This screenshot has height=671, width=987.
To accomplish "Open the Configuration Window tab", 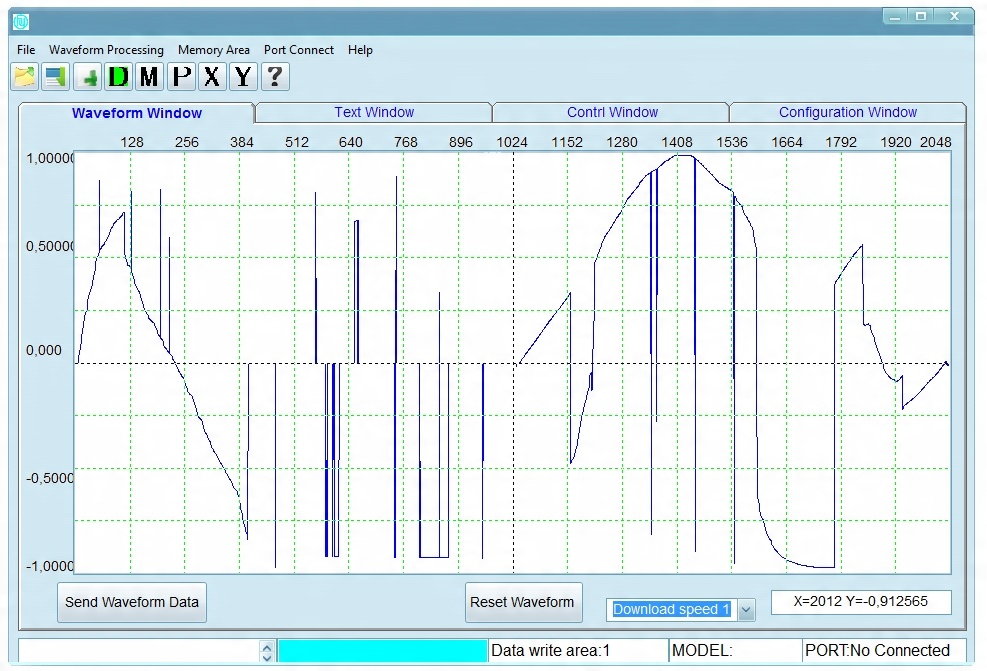I will (847, 113).
